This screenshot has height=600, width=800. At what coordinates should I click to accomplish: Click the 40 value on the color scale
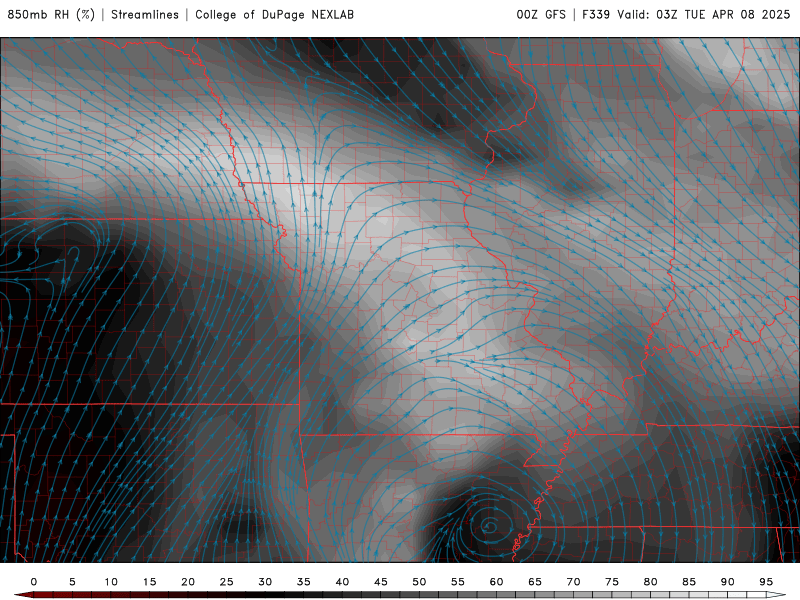pos(342,582)
